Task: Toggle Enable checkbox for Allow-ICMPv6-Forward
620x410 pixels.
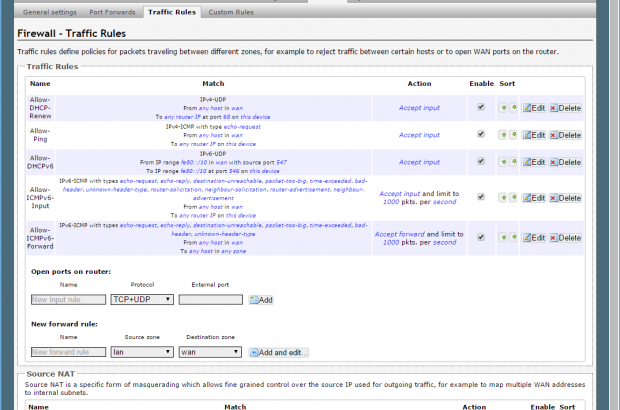Action: click(x=481, y=237)
